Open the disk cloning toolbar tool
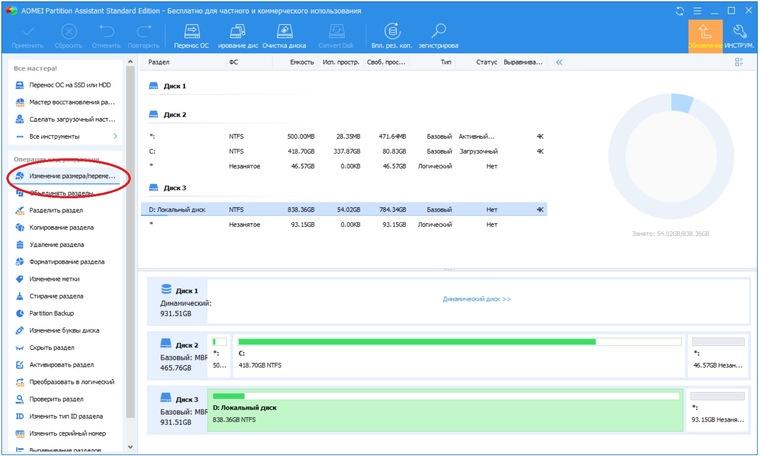Viewport: 760px width, 456px height. tap(238, 36)
